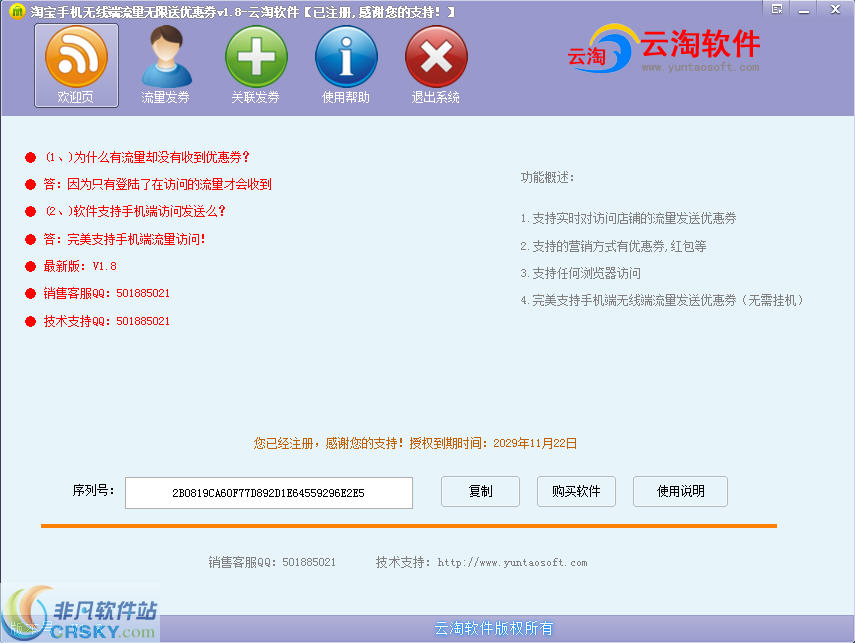Open the 使用帮助 help section
Screen dimensions: 855x643
click(346, 62)
